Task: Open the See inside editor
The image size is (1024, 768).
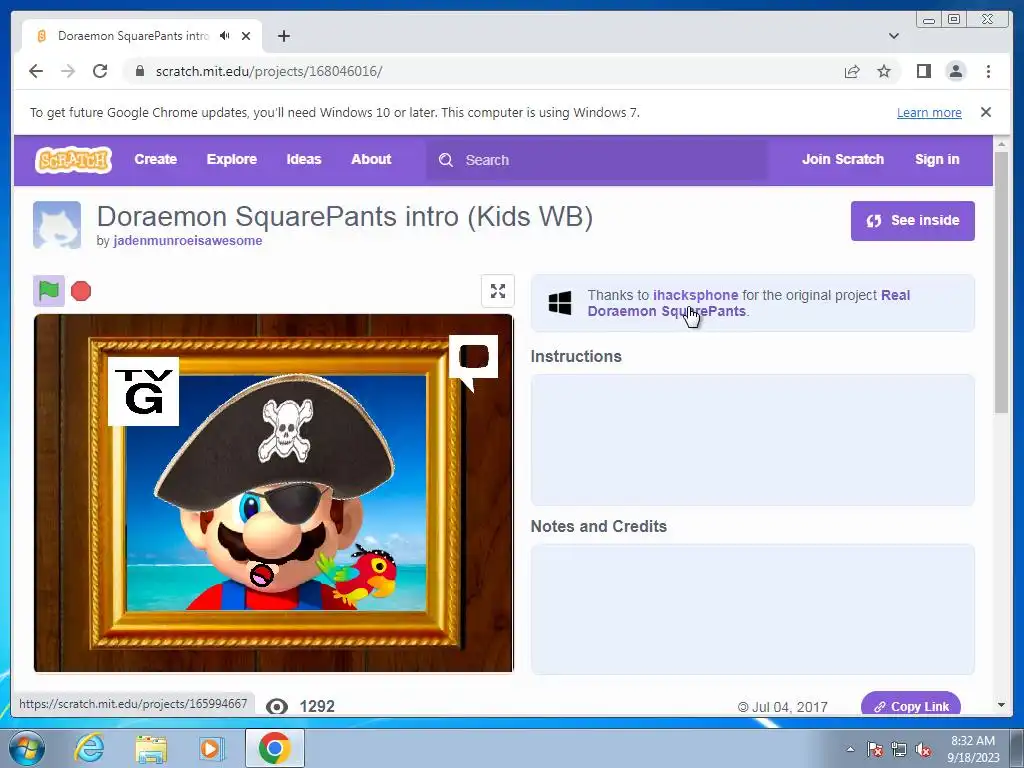Action: click(x=912, y=221)
